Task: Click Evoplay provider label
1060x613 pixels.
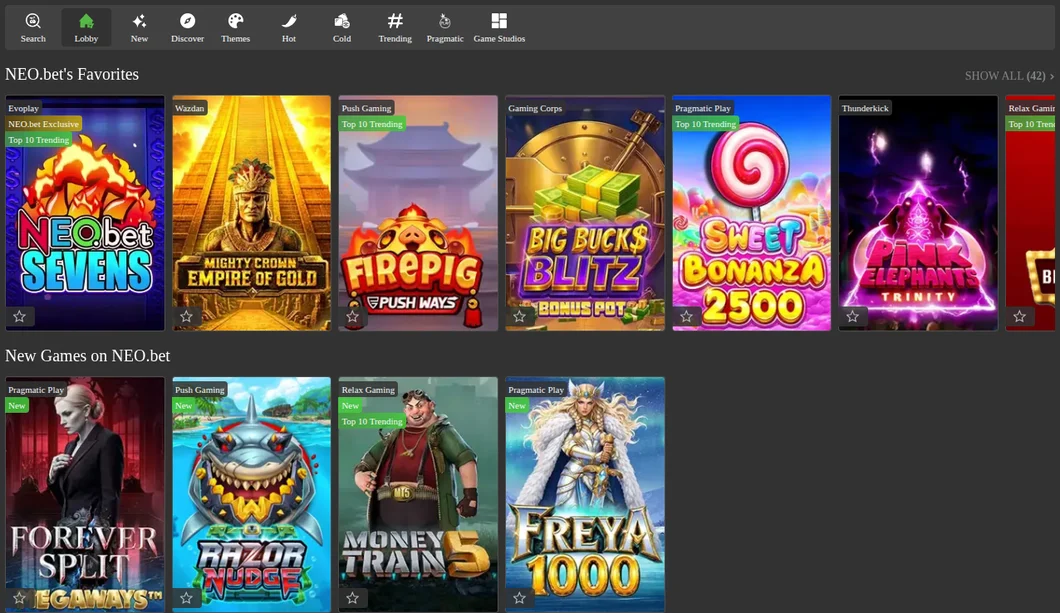Action: pyautogui.click(x=24, y=108)
